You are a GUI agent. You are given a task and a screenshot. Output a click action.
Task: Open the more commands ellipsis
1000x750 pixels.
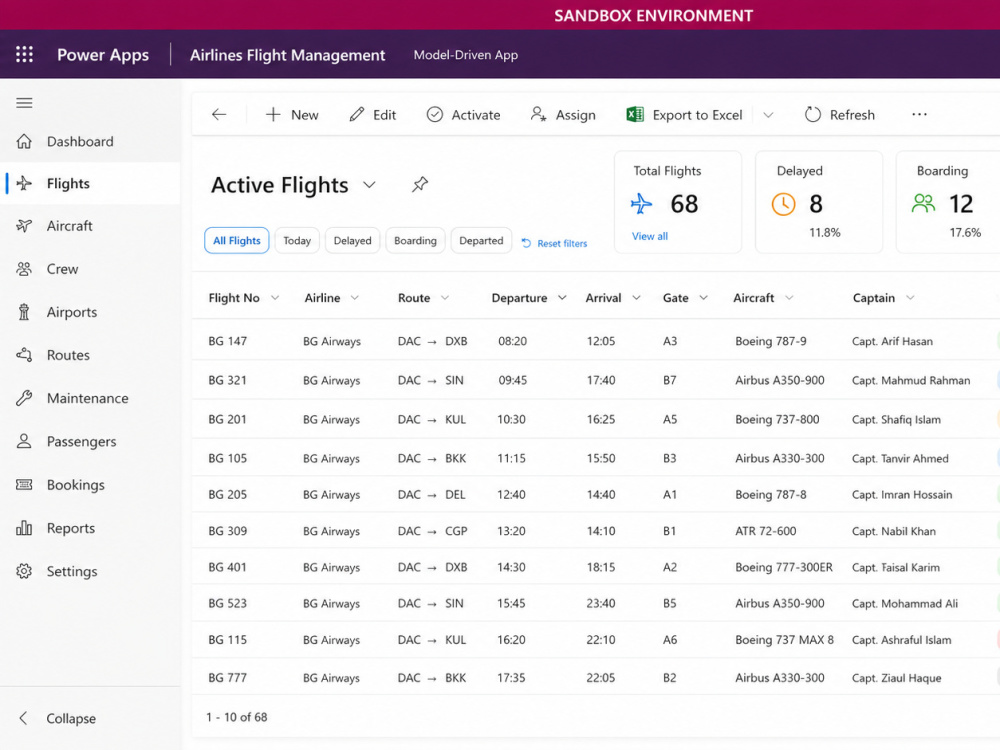[919, 114]
